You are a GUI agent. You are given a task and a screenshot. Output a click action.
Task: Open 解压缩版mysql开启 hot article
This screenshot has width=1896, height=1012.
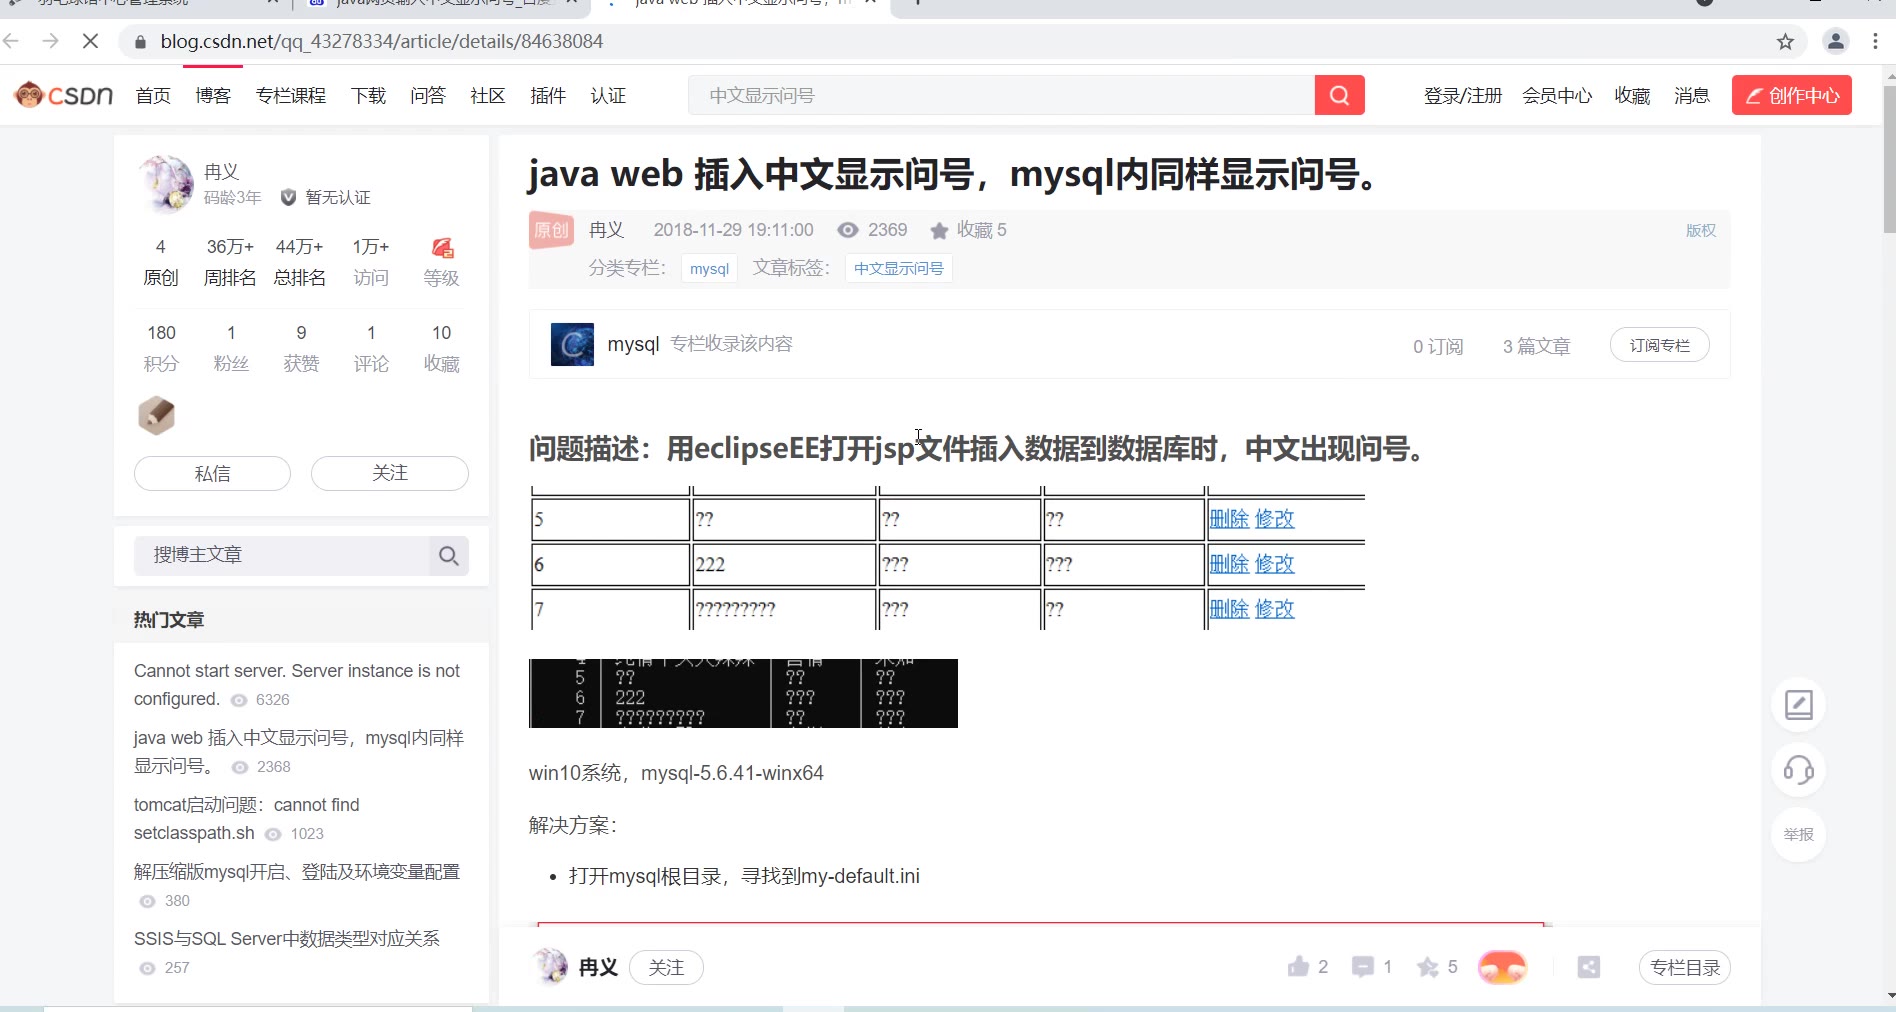pos(297,872)
